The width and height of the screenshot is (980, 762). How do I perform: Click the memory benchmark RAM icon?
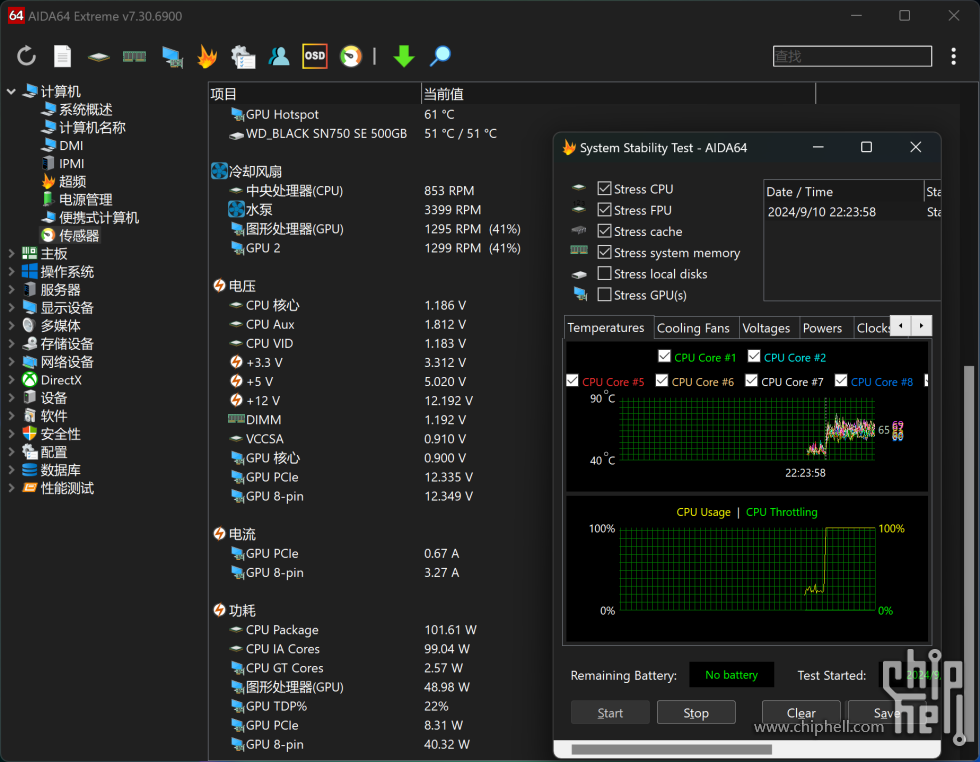(134, 57)
